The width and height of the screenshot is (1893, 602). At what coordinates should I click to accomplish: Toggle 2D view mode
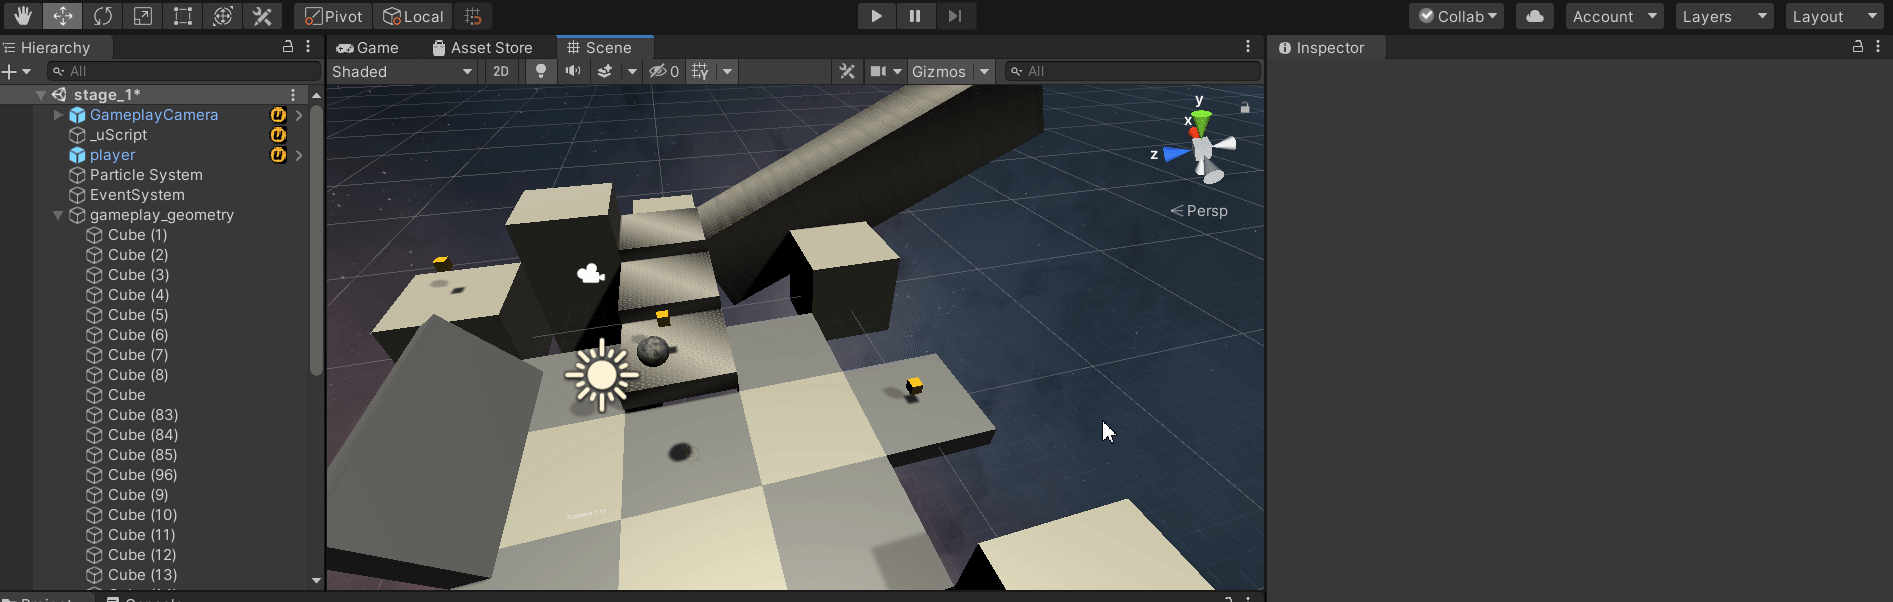coord(501,71)
